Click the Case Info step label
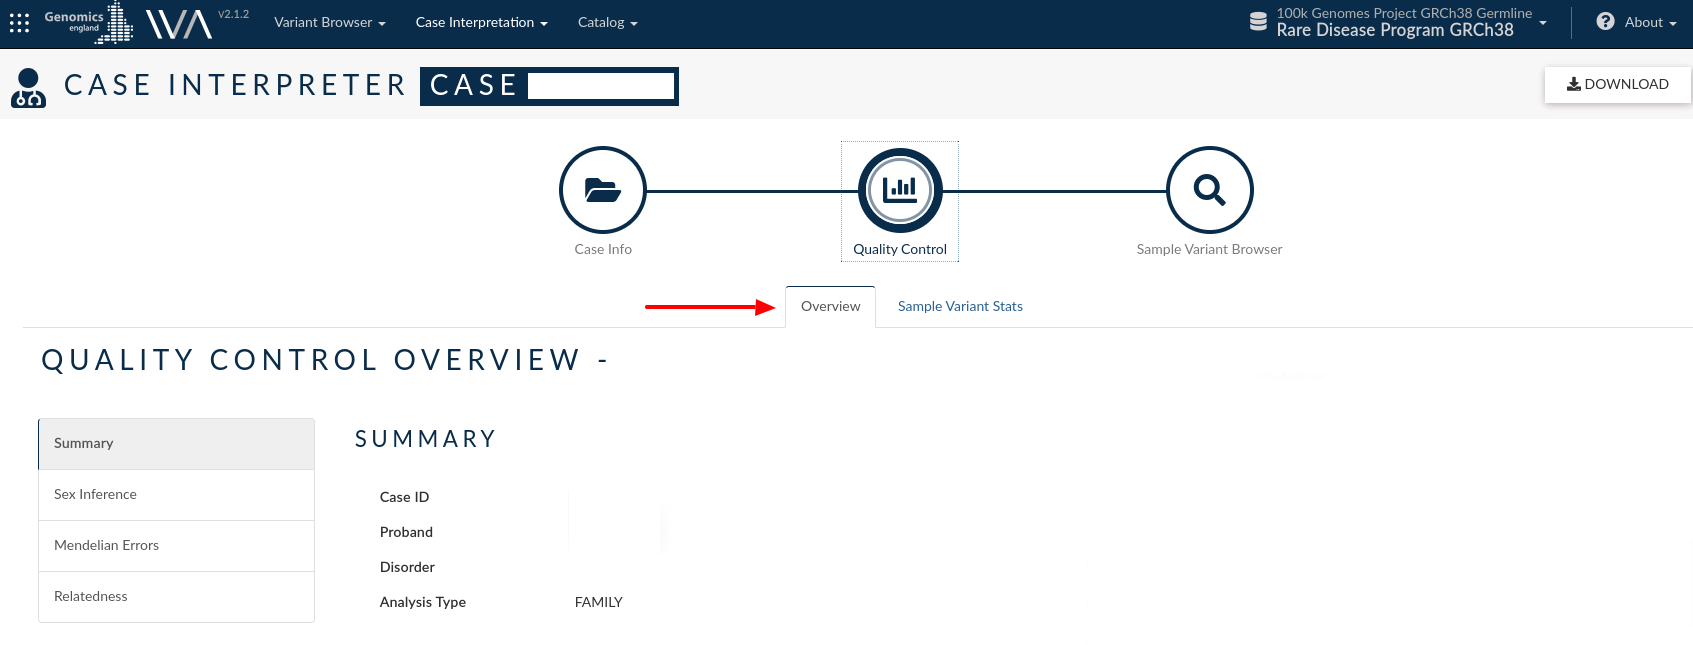This screenshot has height=645, width=1693. coord(603,249)
